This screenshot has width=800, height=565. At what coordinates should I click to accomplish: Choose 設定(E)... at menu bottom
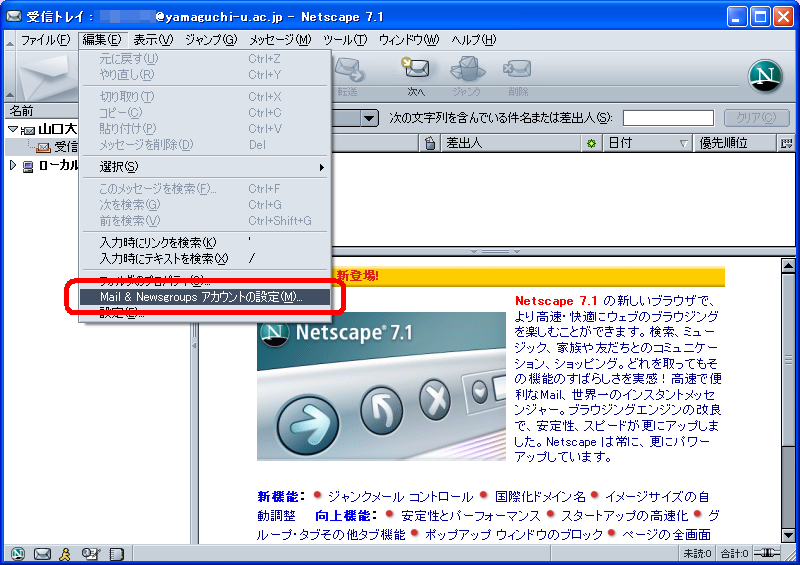pyautogui.click(x=205, y=313)
